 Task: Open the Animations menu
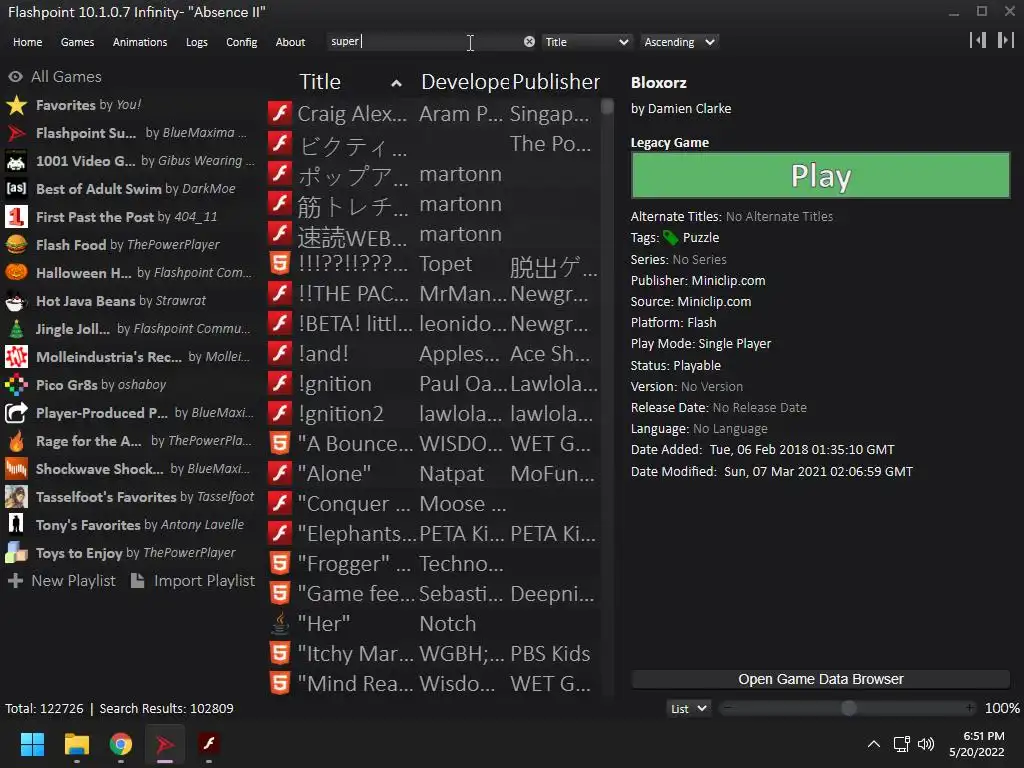coord(140,42)
